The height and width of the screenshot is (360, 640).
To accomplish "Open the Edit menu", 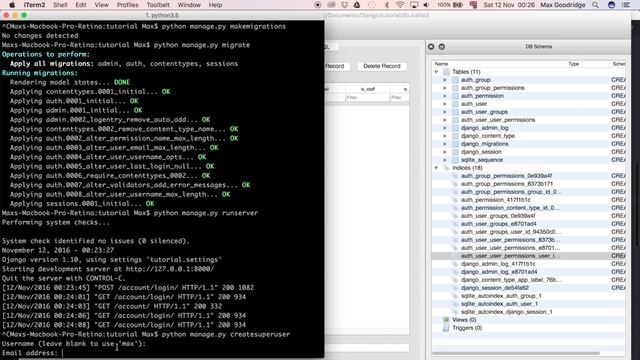I will click(81, 5).
